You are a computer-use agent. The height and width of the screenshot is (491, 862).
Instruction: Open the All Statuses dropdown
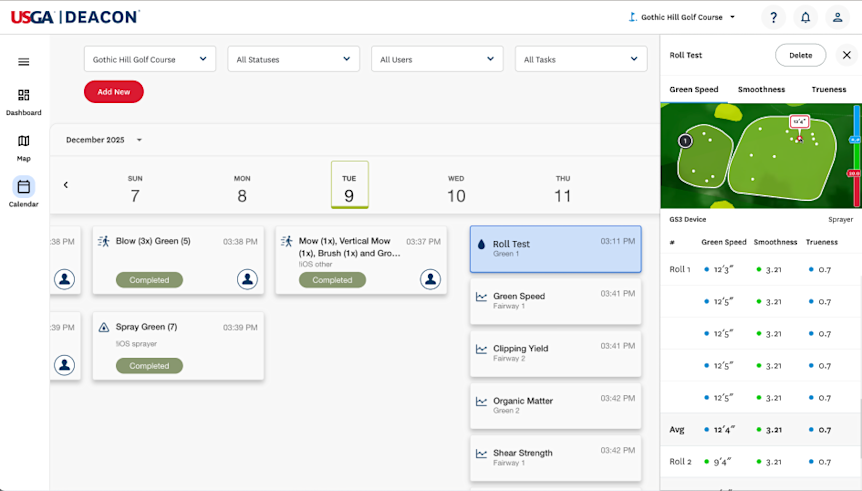coord(294,59)
